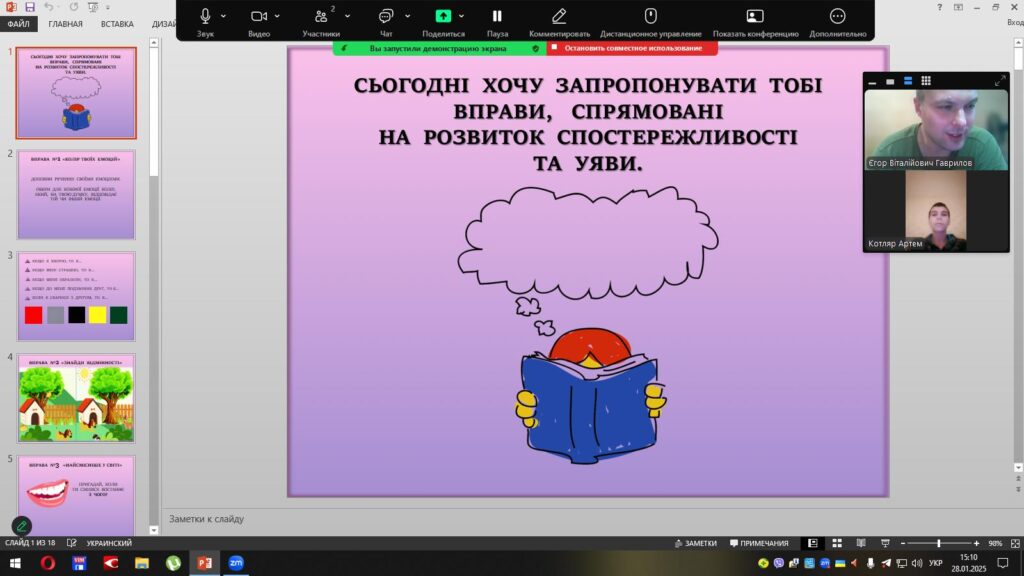
Task: Open the Zoom Участники participants panel
Action: (x=321, y=16)
